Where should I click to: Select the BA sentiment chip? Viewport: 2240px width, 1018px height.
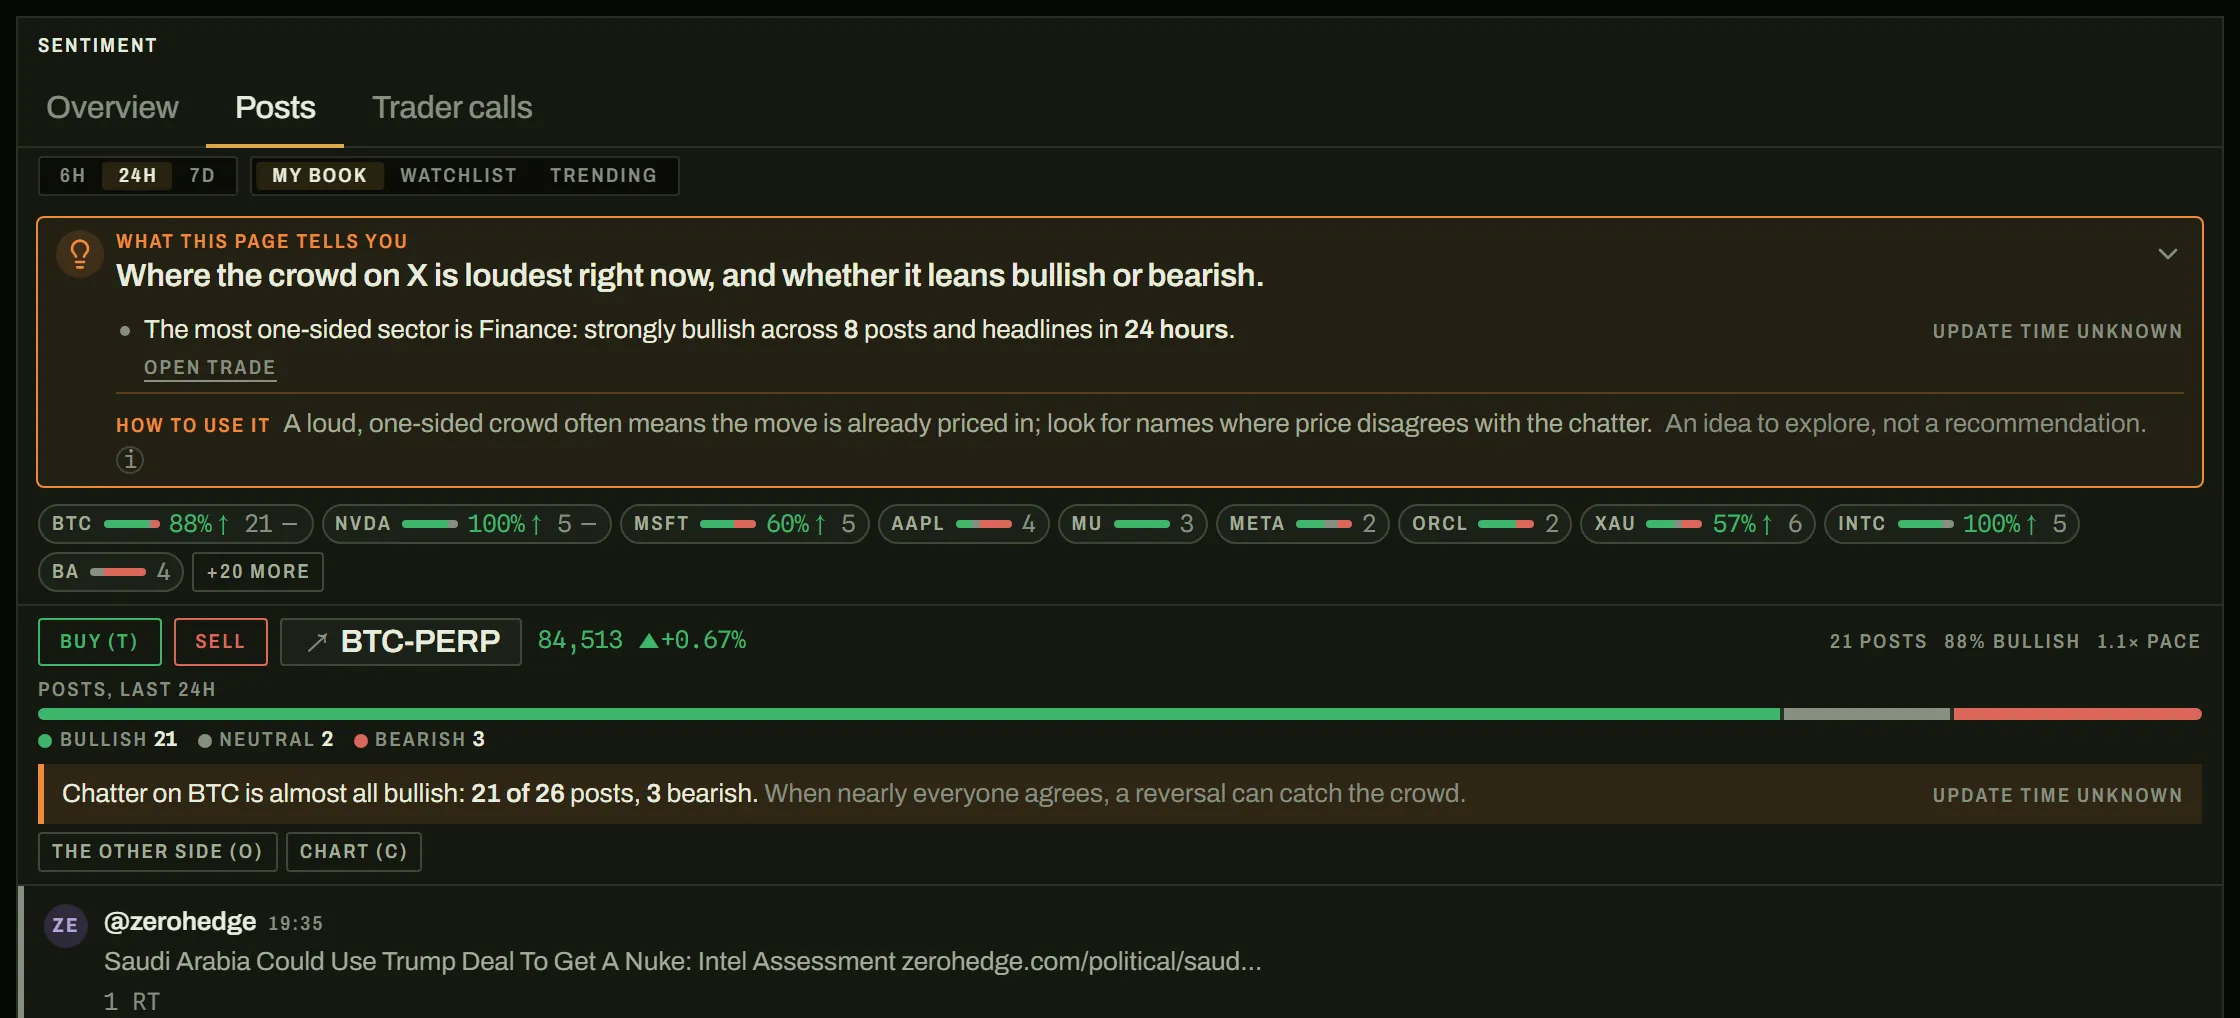click(111, 572)
